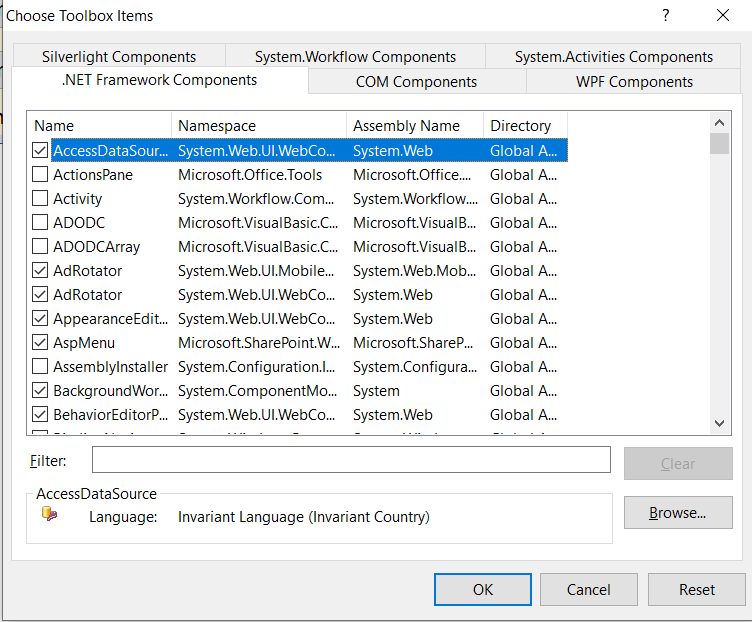This screenshot has height=622, width=752.
Task: Click the Microsoft.Office.Tools namespace cell
Action: 250,175
